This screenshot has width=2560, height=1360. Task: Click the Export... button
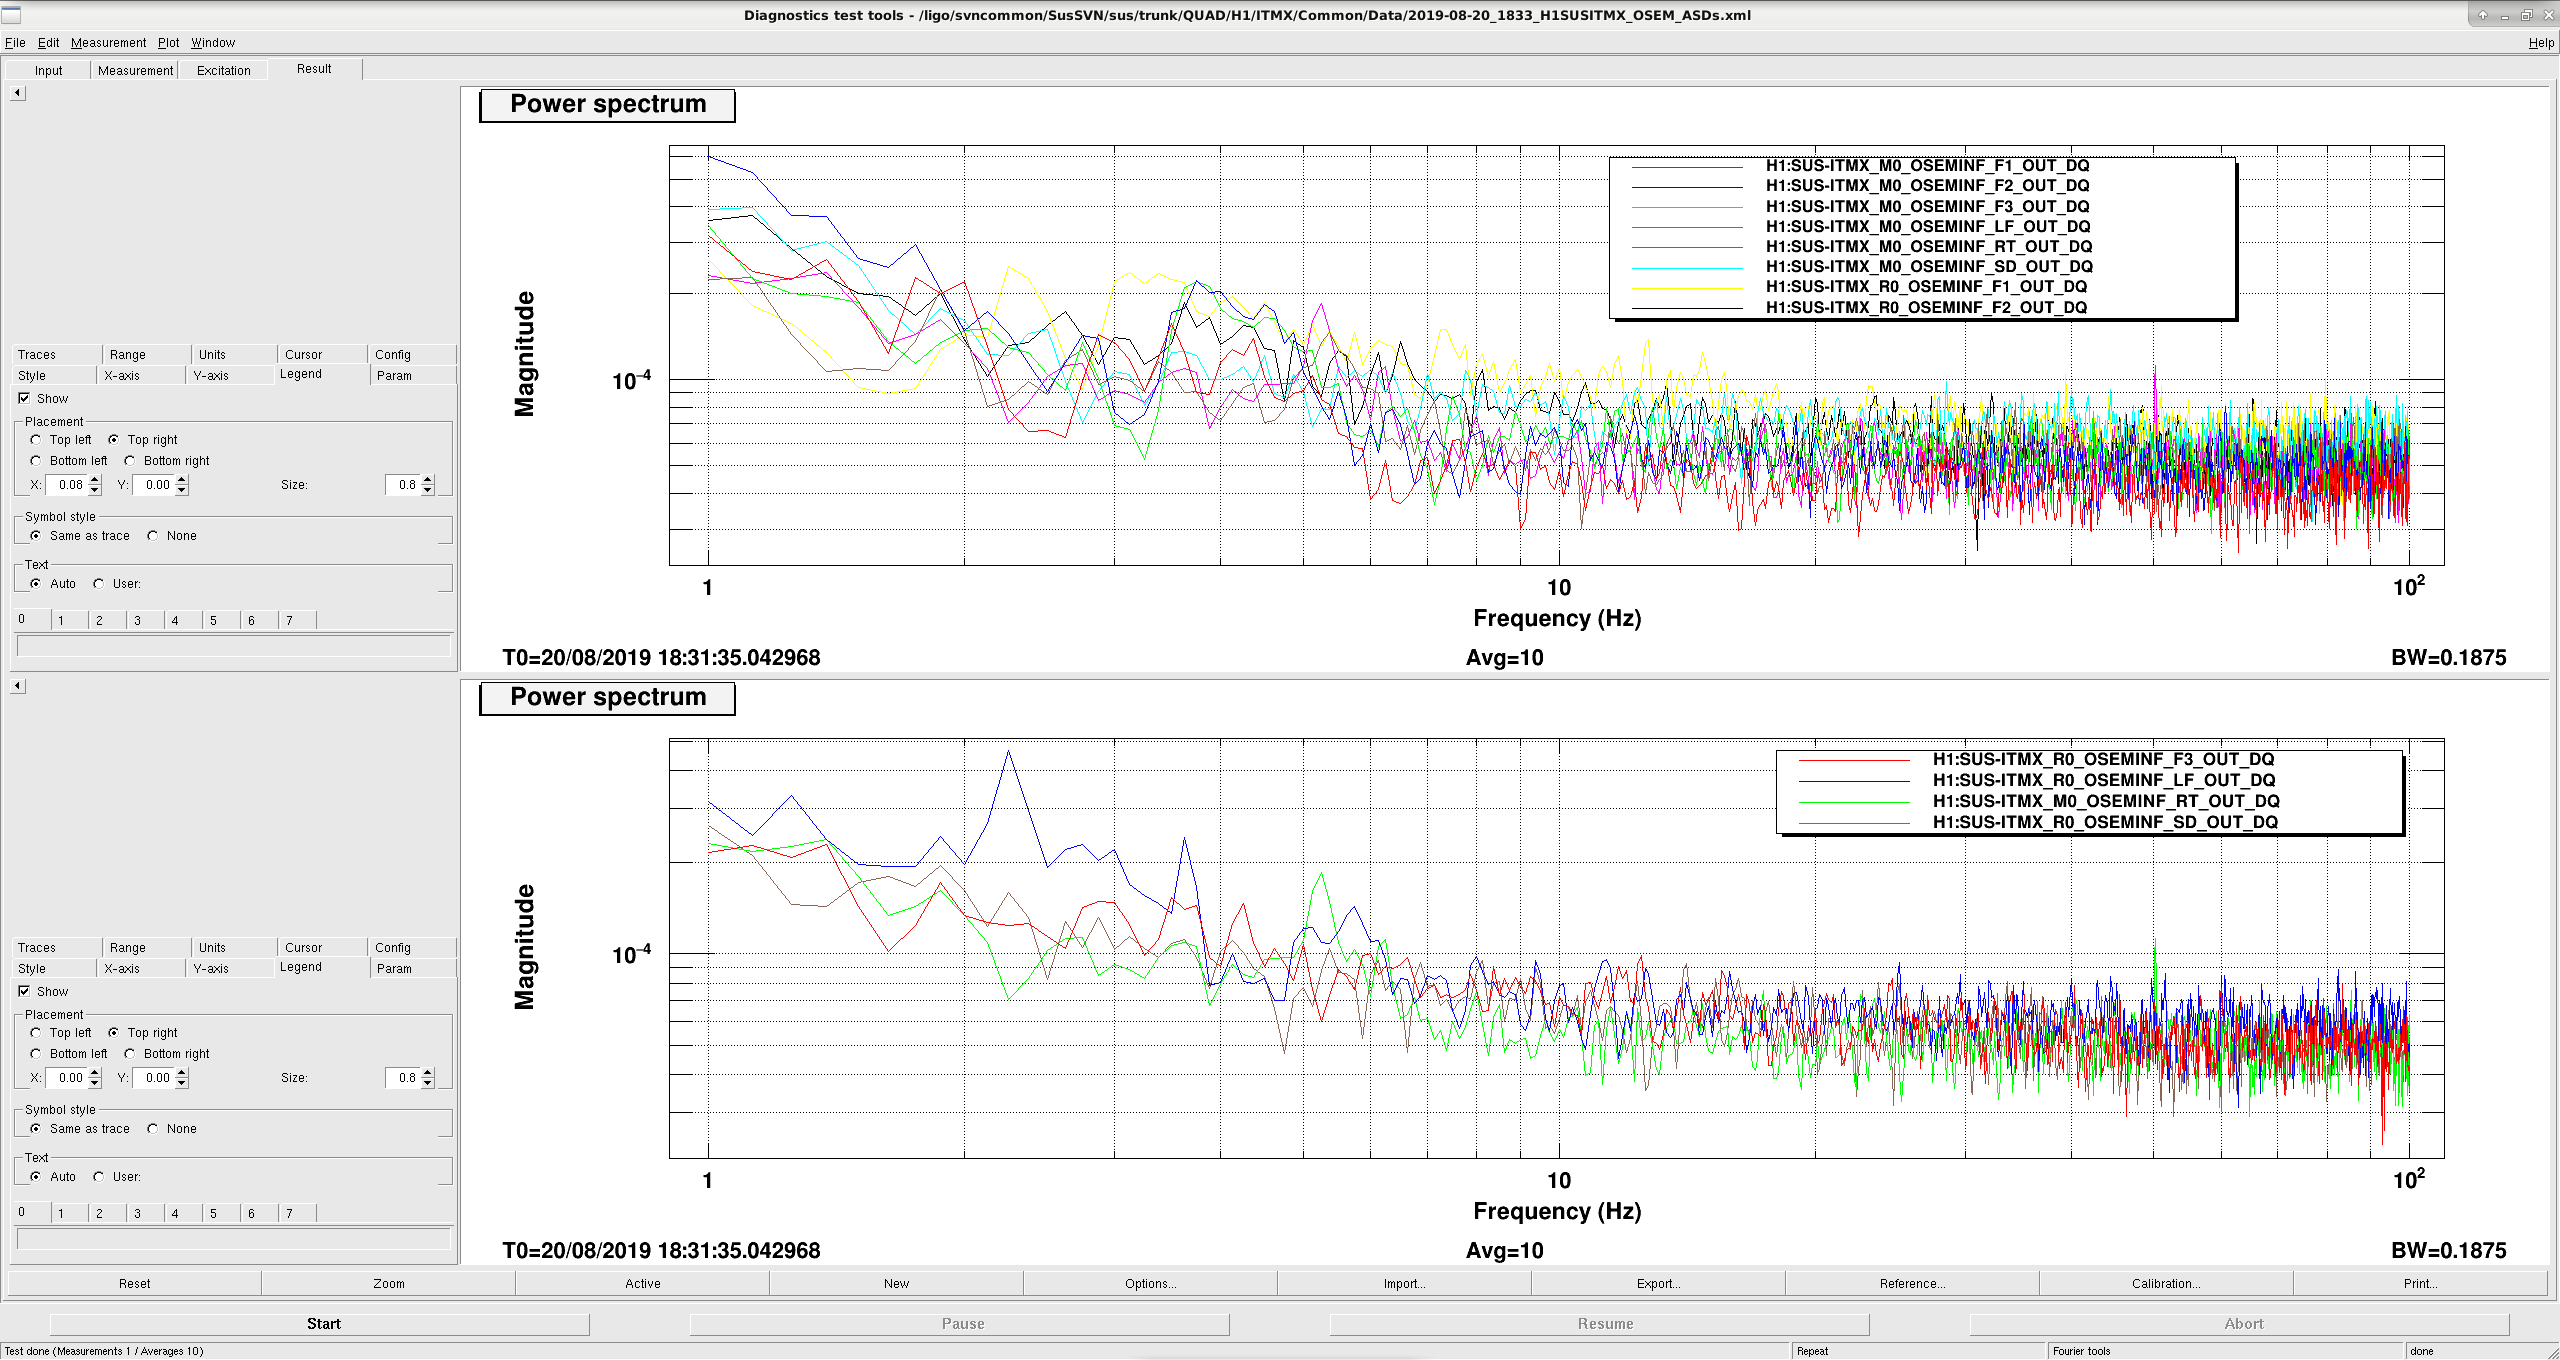pyautogui.click(x=1658, y=1284)
